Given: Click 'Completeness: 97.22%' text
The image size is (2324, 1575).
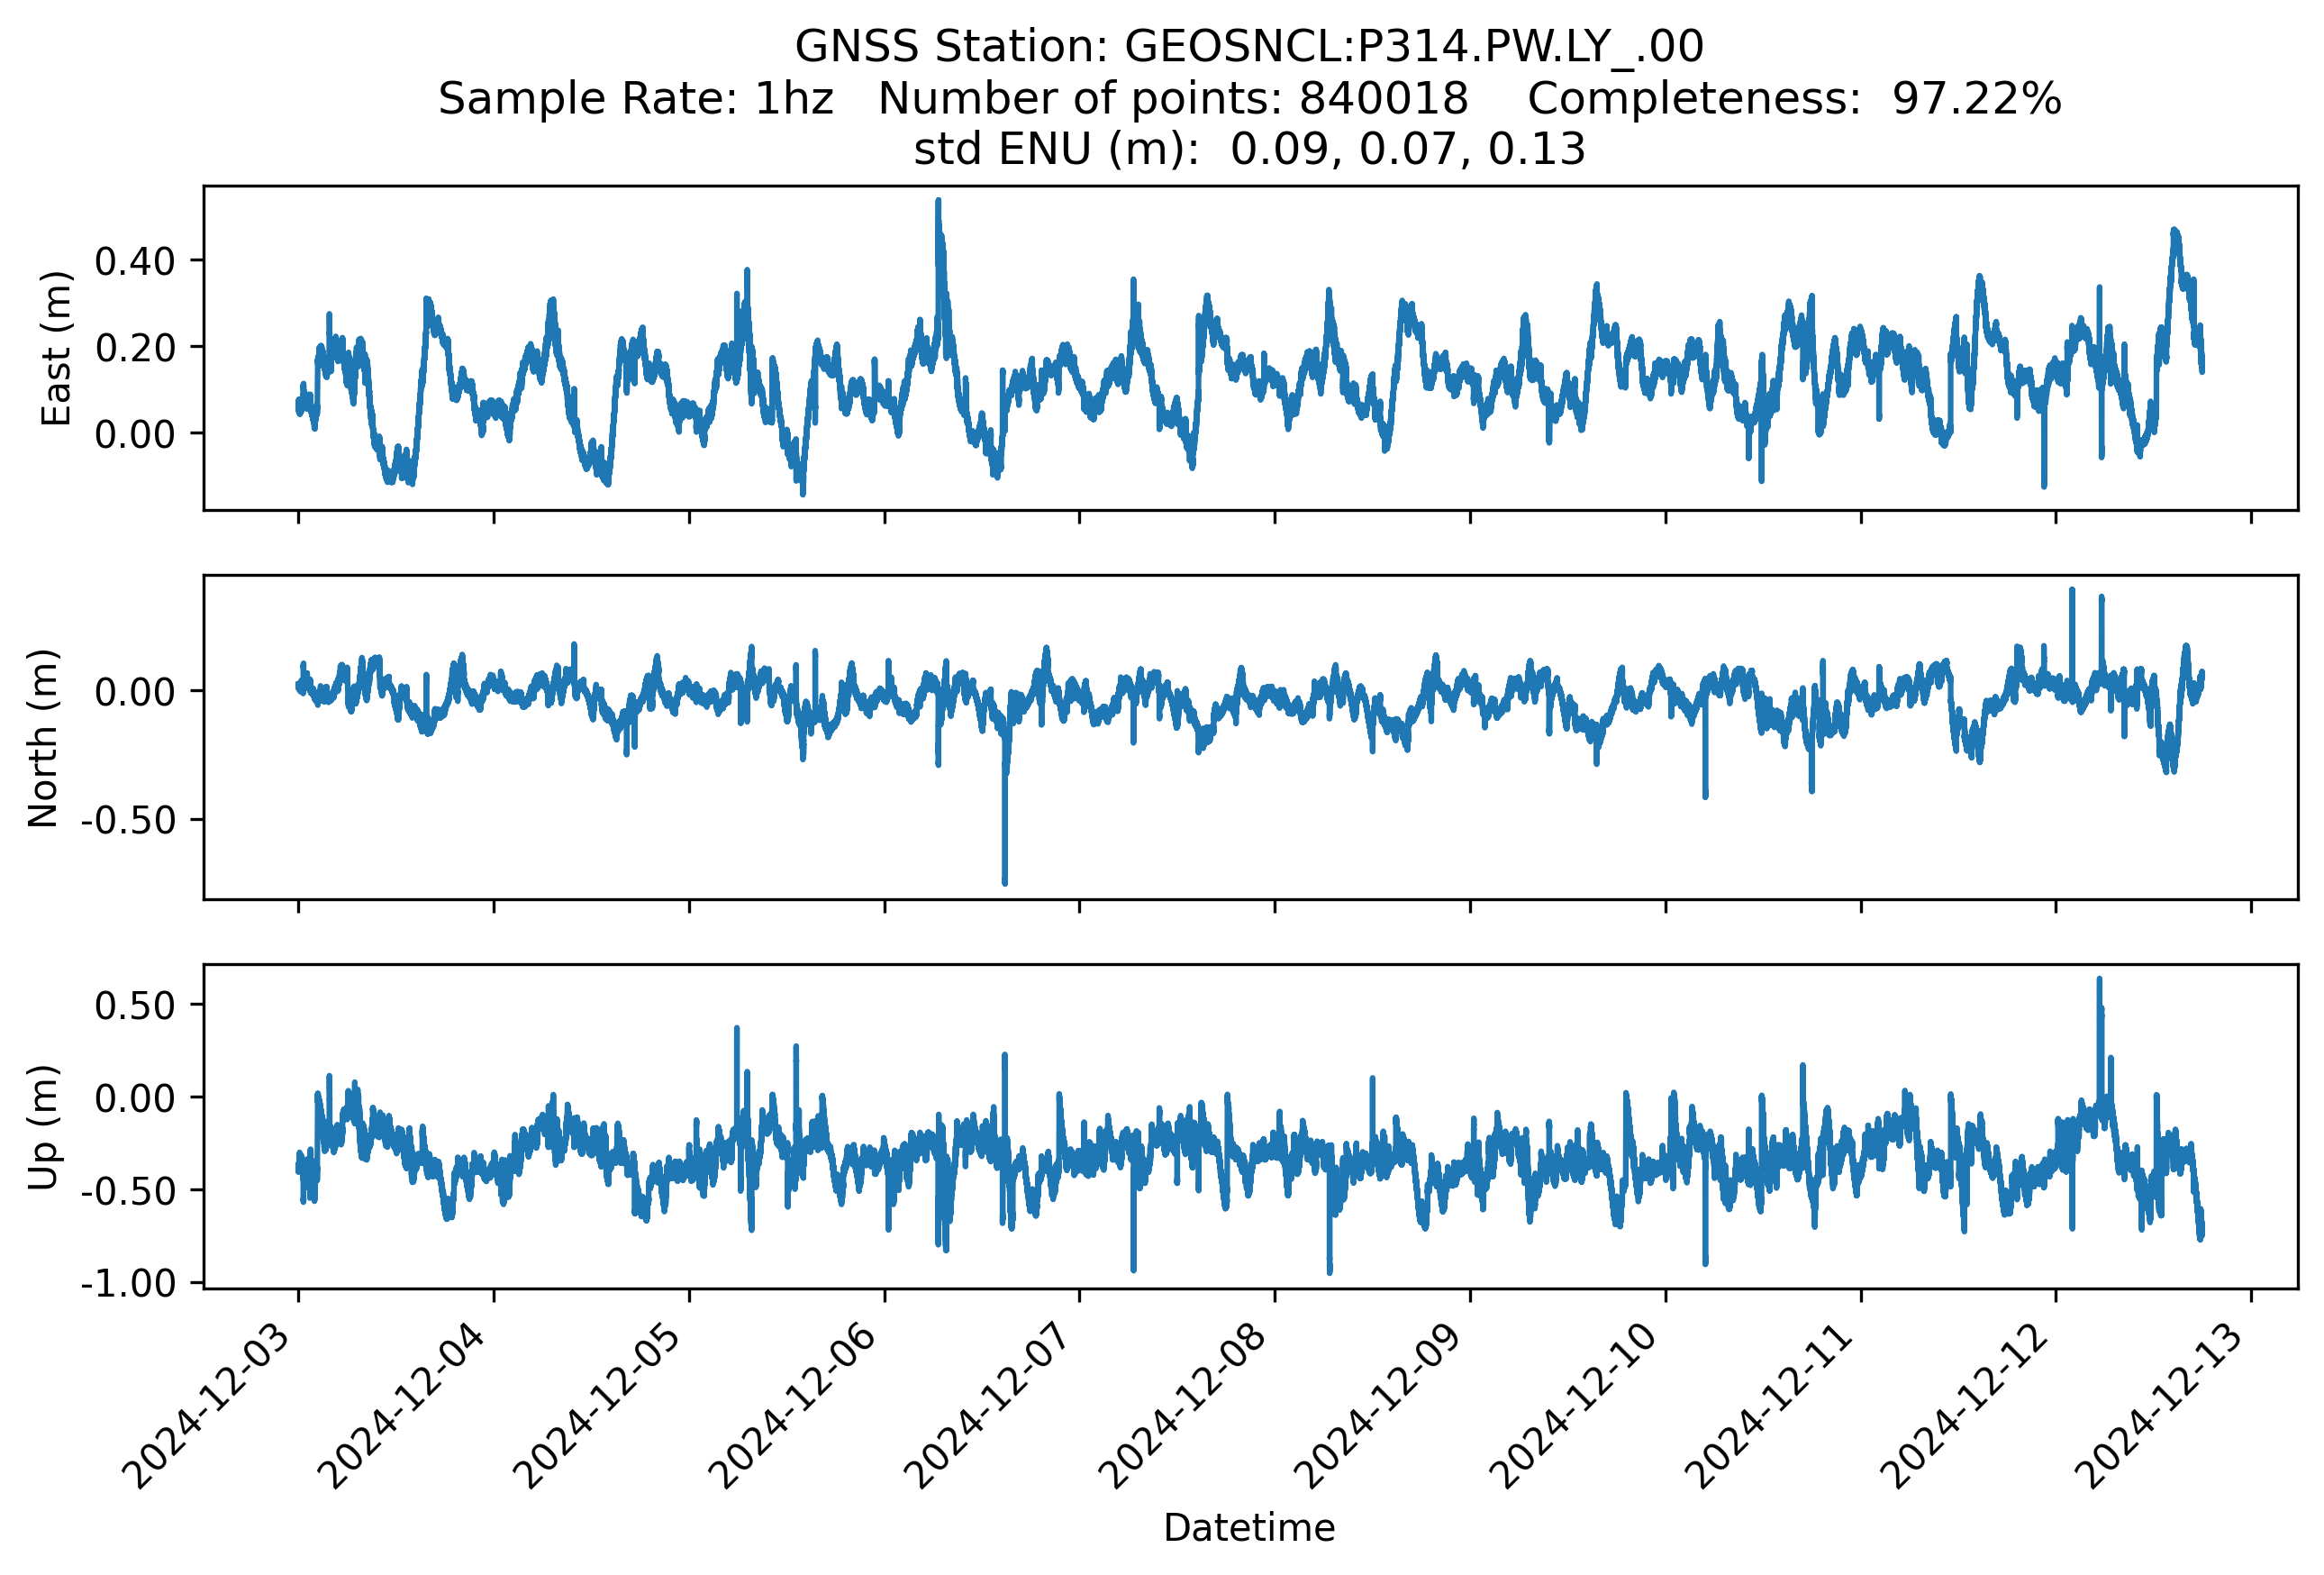Looking at the screenshot, I should (x=1794, y=99).
